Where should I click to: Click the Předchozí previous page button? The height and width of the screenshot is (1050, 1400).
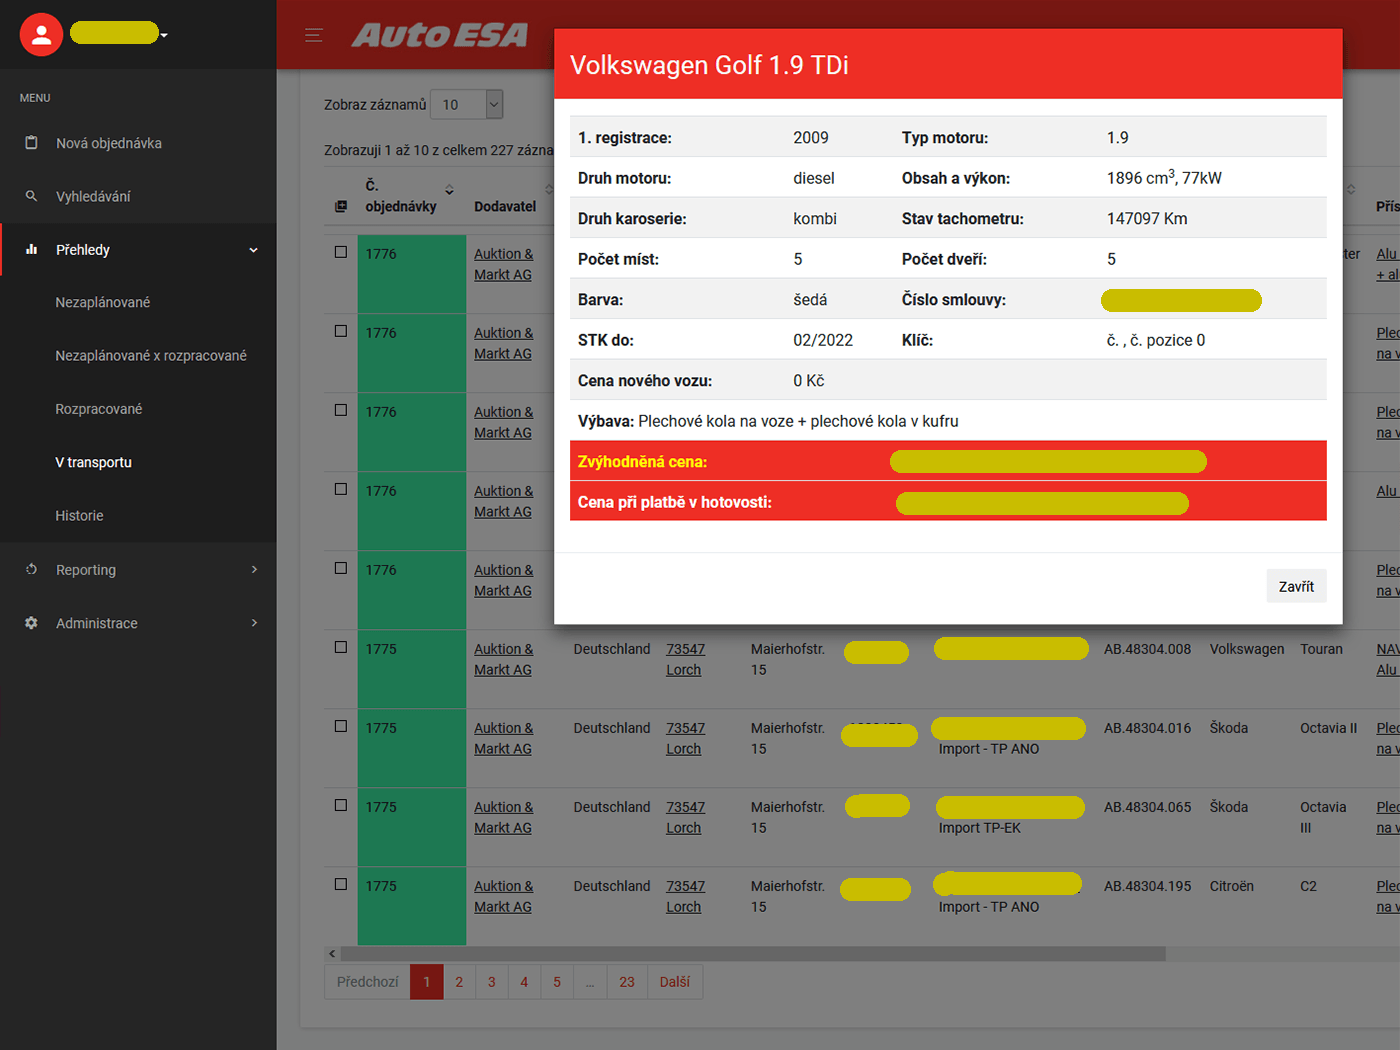click(x=367, y=982)
